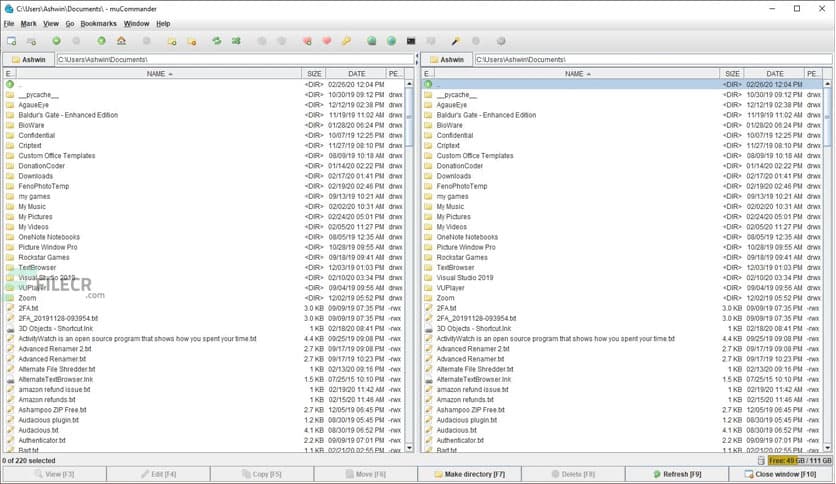The image size is (836, 484).
Task: Click the wrench tool icon in toolbar
Action: pyautogui.click(x=455, y=41)
